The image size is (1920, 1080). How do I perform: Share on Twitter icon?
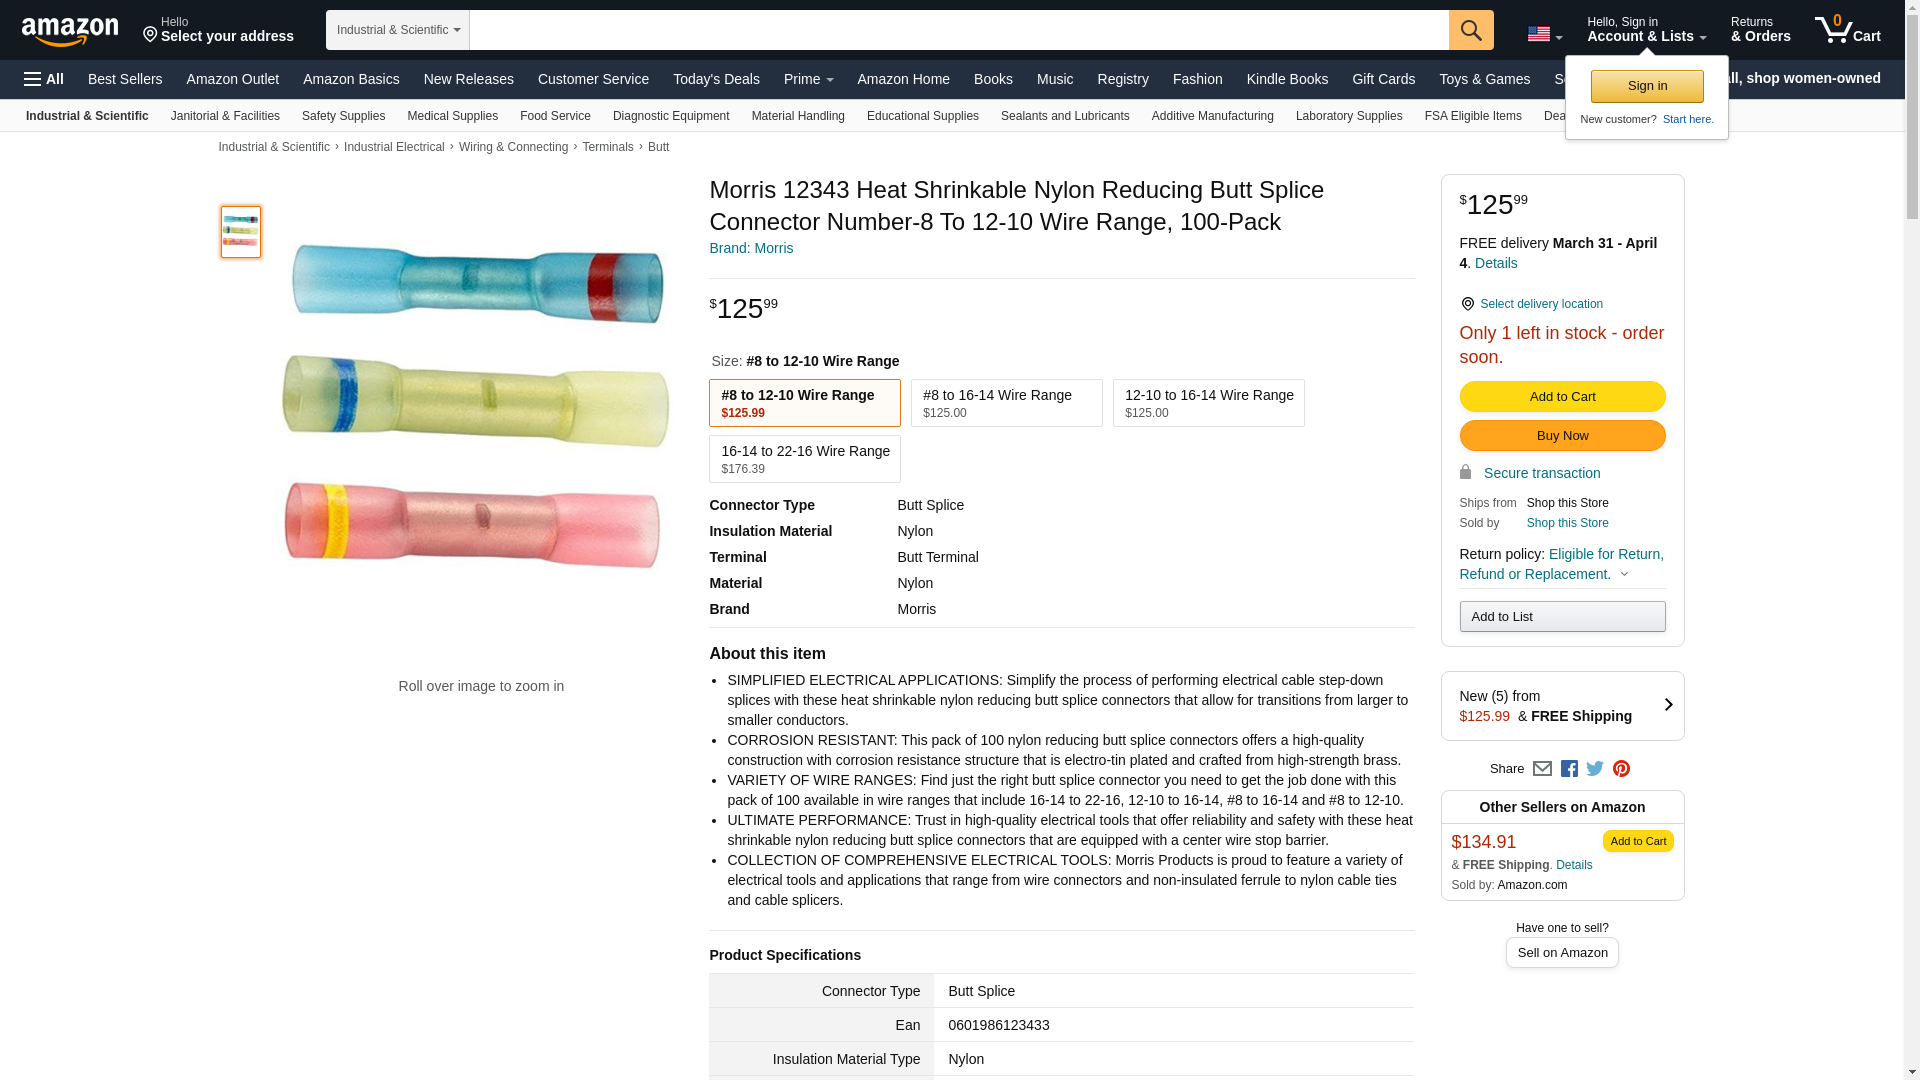pyautogui.click(x=1595, y=769)
